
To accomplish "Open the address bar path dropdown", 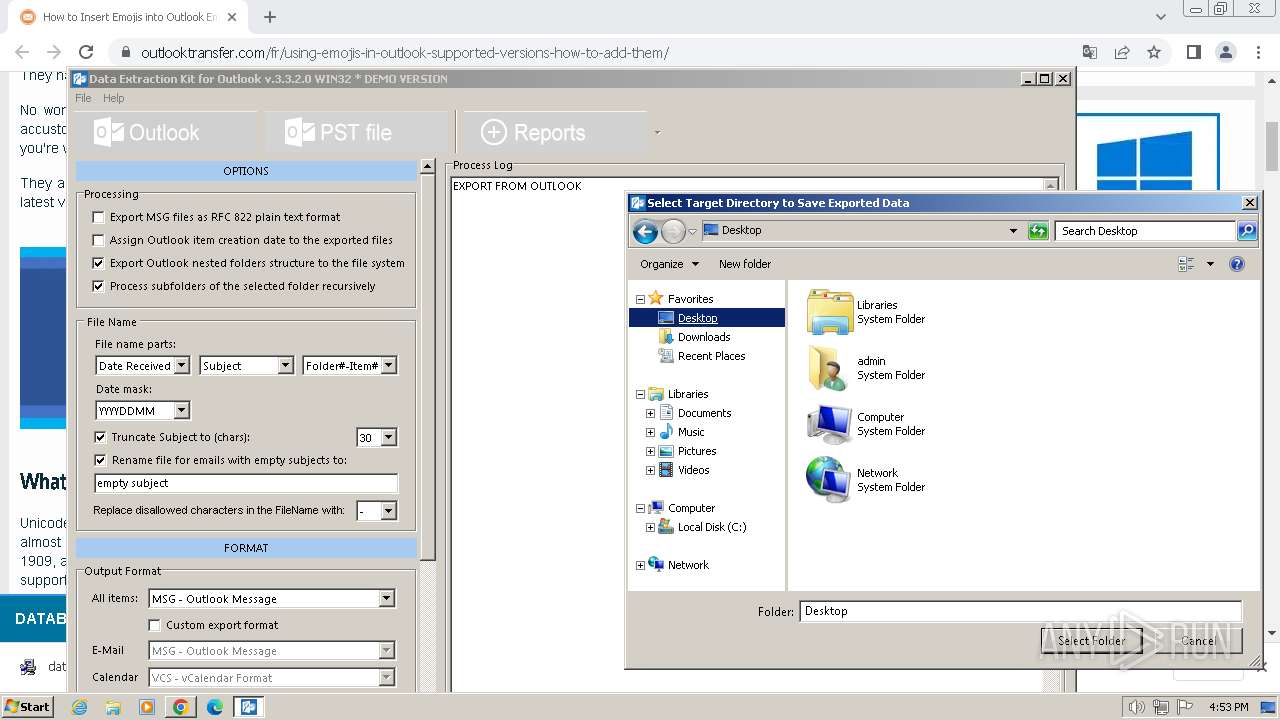I will (x=1013, y=231).
